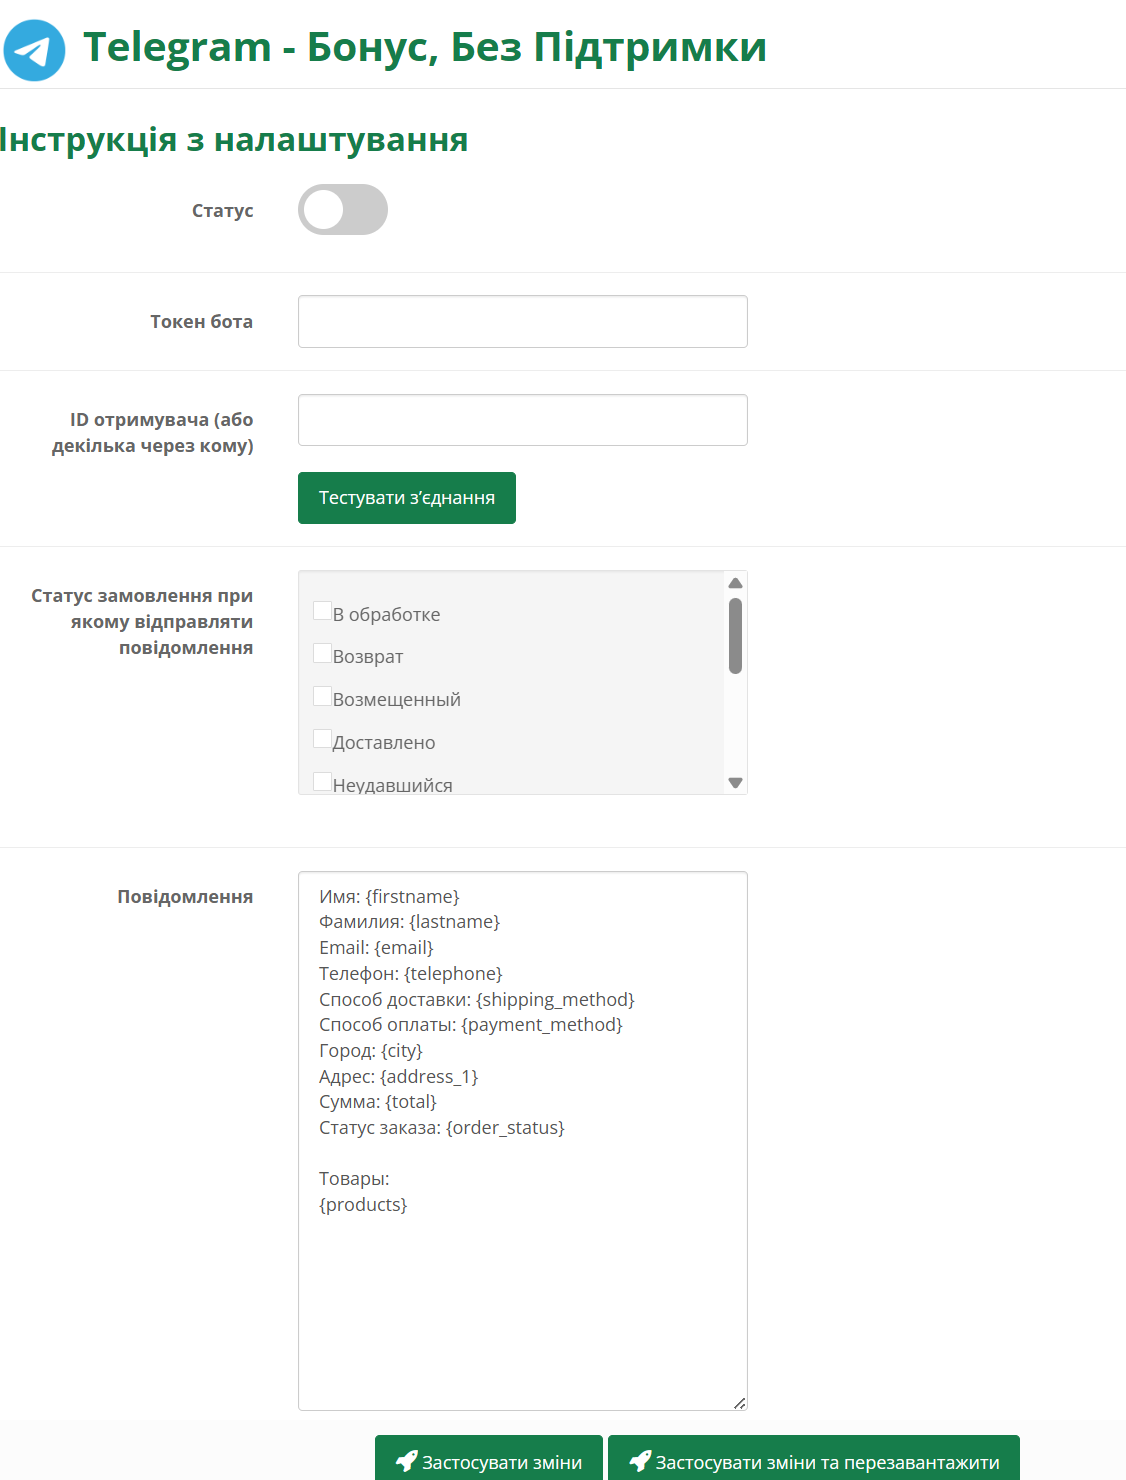Check the Неудавшийся checkbox
The width and height of the screenshot is (1126, 1480).
(322, 782)
